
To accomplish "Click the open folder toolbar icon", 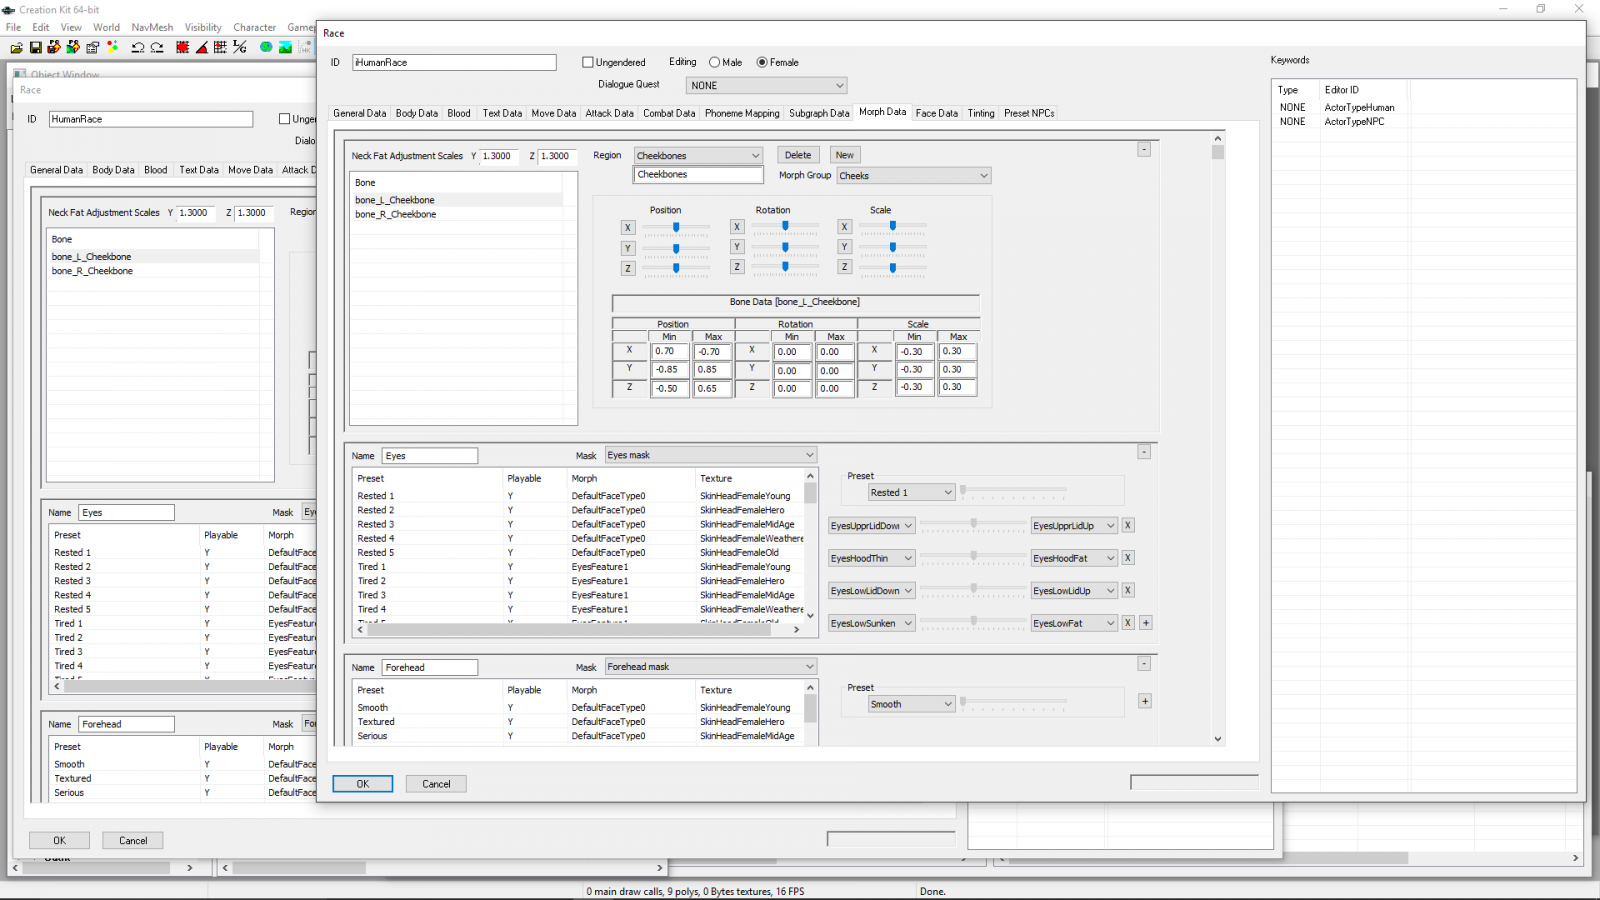I will (17, 47).
